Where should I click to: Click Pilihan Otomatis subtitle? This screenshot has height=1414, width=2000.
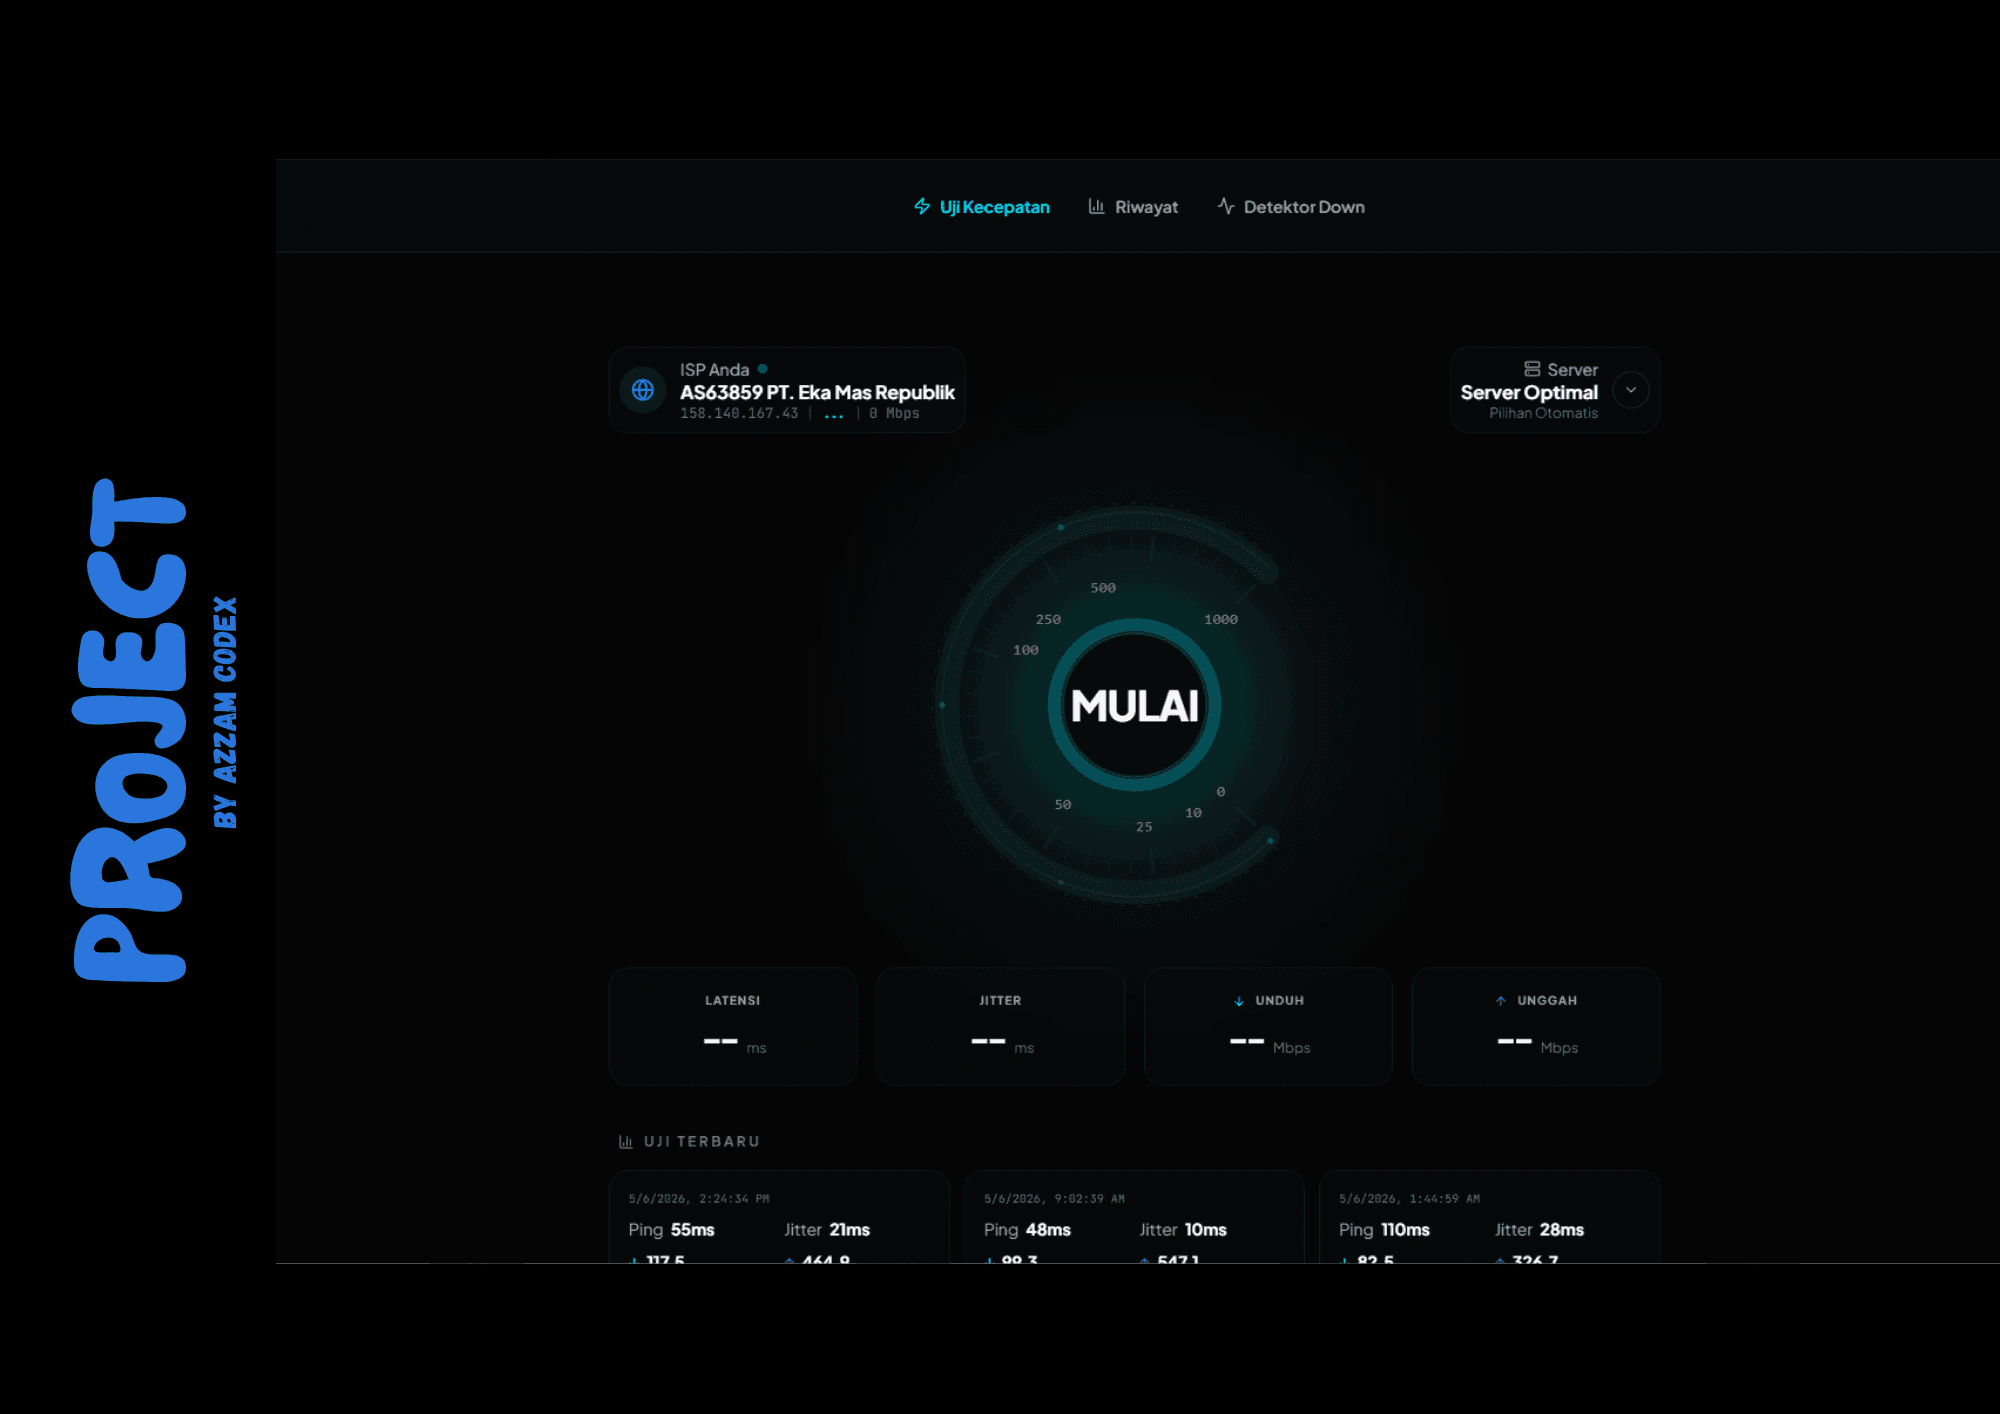[1543, 413]
